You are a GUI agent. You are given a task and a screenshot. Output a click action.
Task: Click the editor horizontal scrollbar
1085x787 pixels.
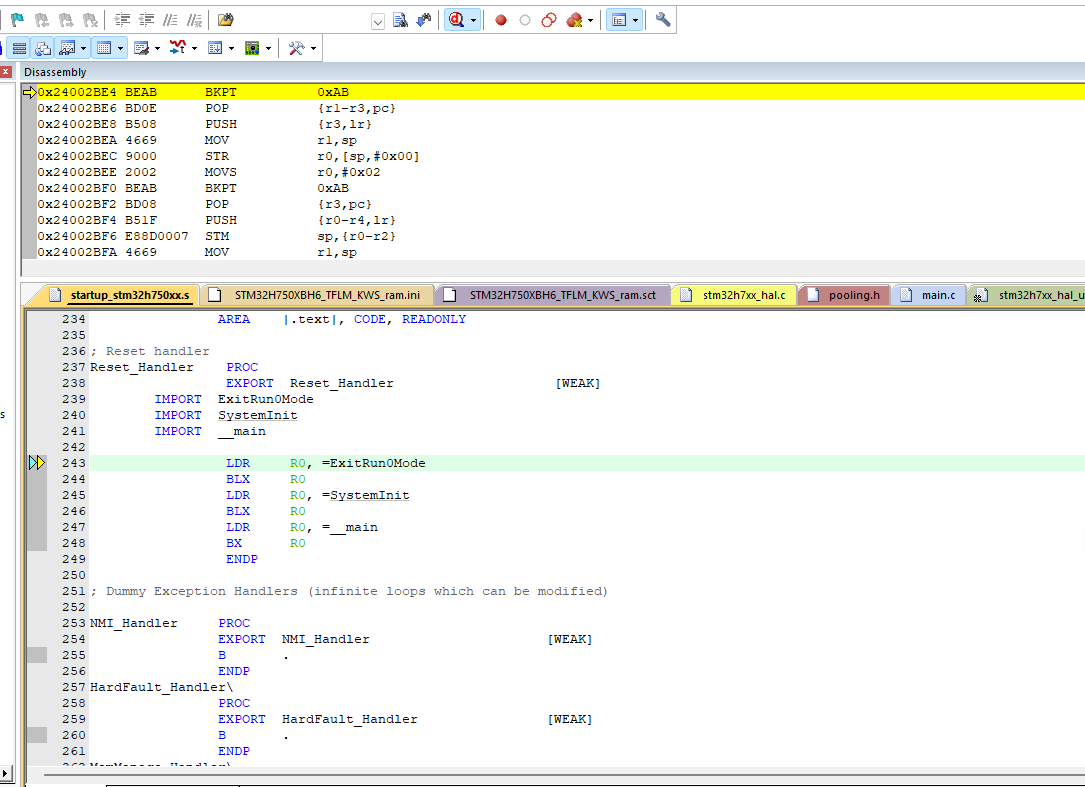(x=564, y=774)
